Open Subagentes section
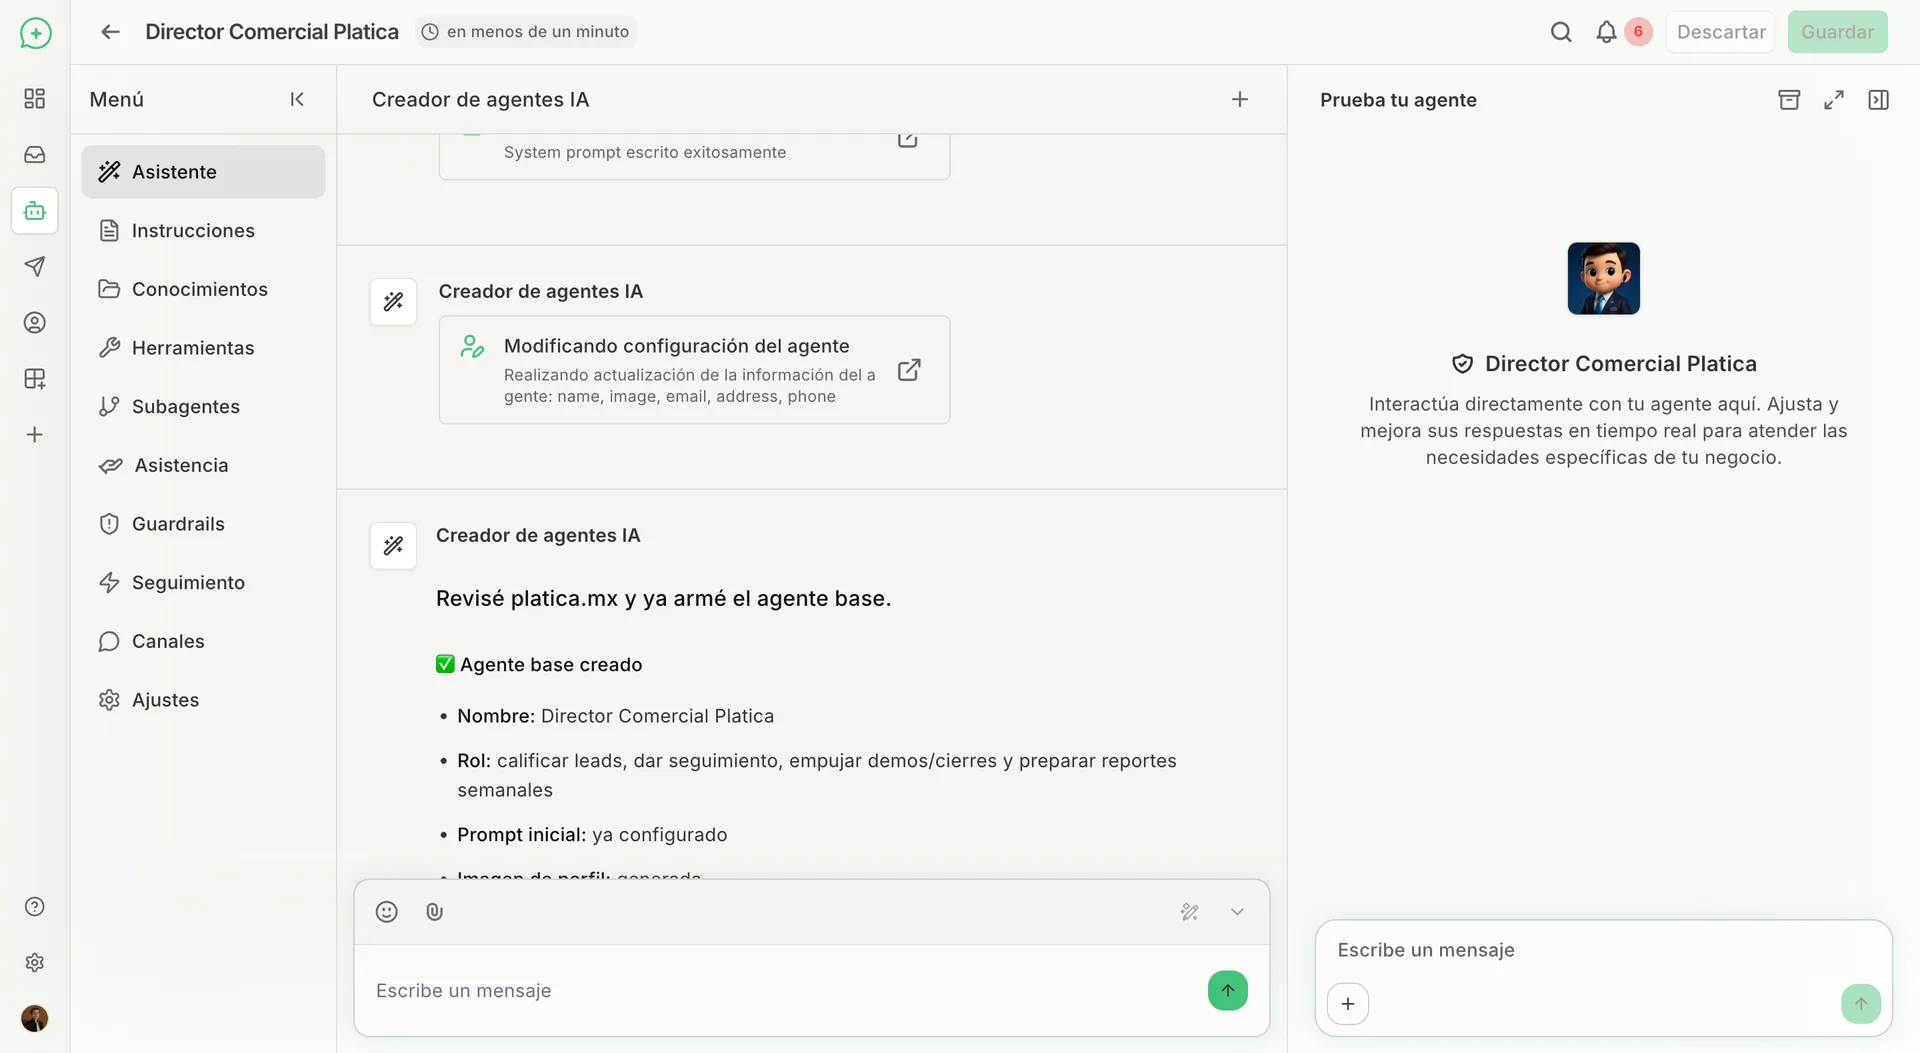 (x=203, y=406)
